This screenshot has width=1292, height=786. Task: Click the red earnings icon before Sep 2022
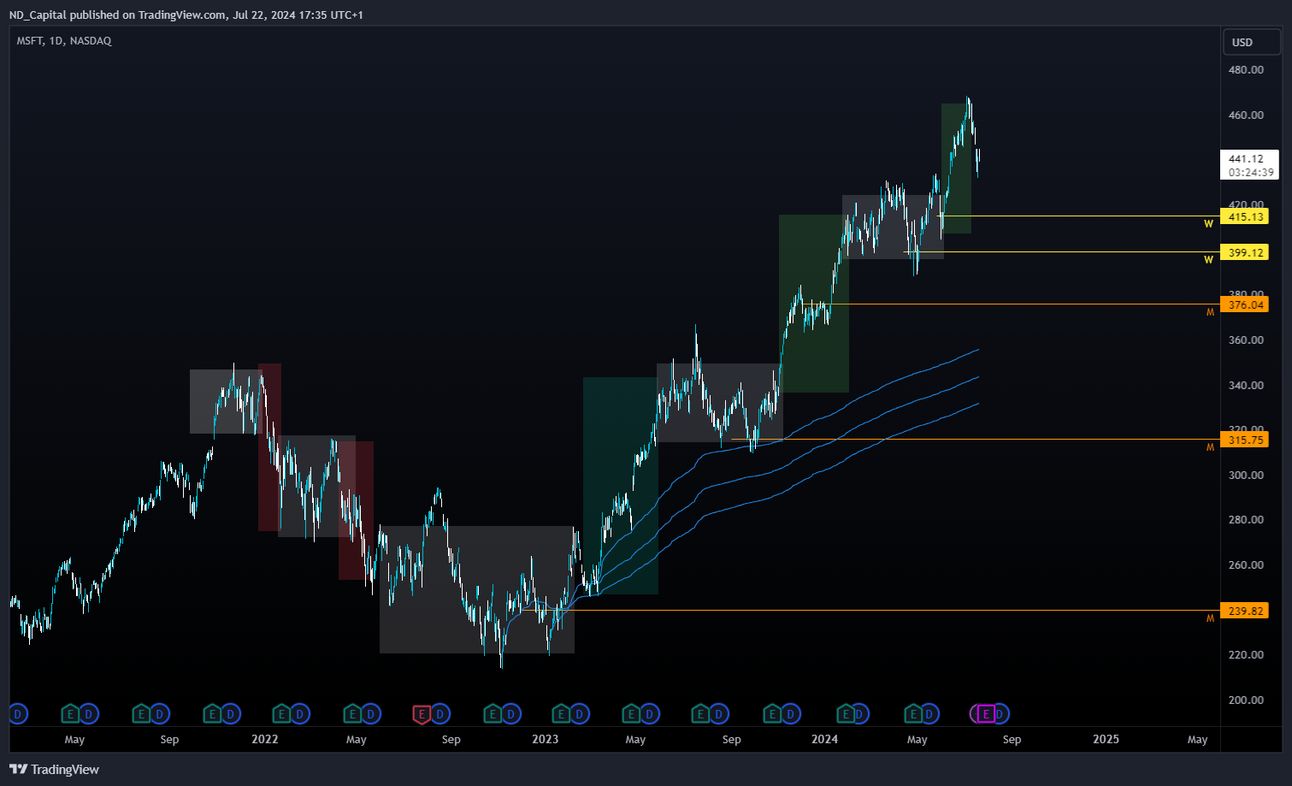[422, 713]
